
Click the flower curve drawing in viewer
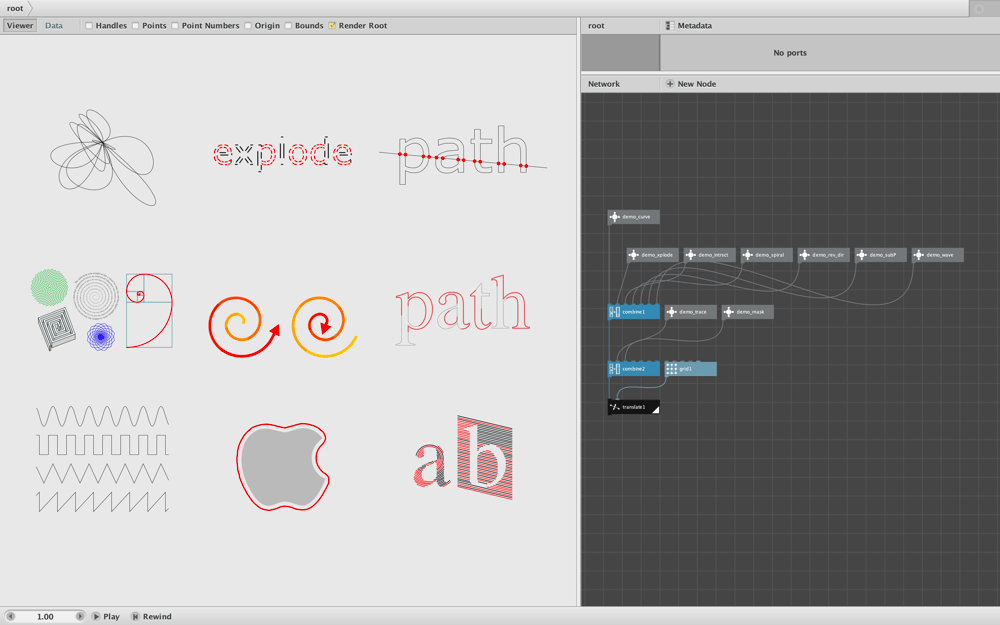pos(103,158)
